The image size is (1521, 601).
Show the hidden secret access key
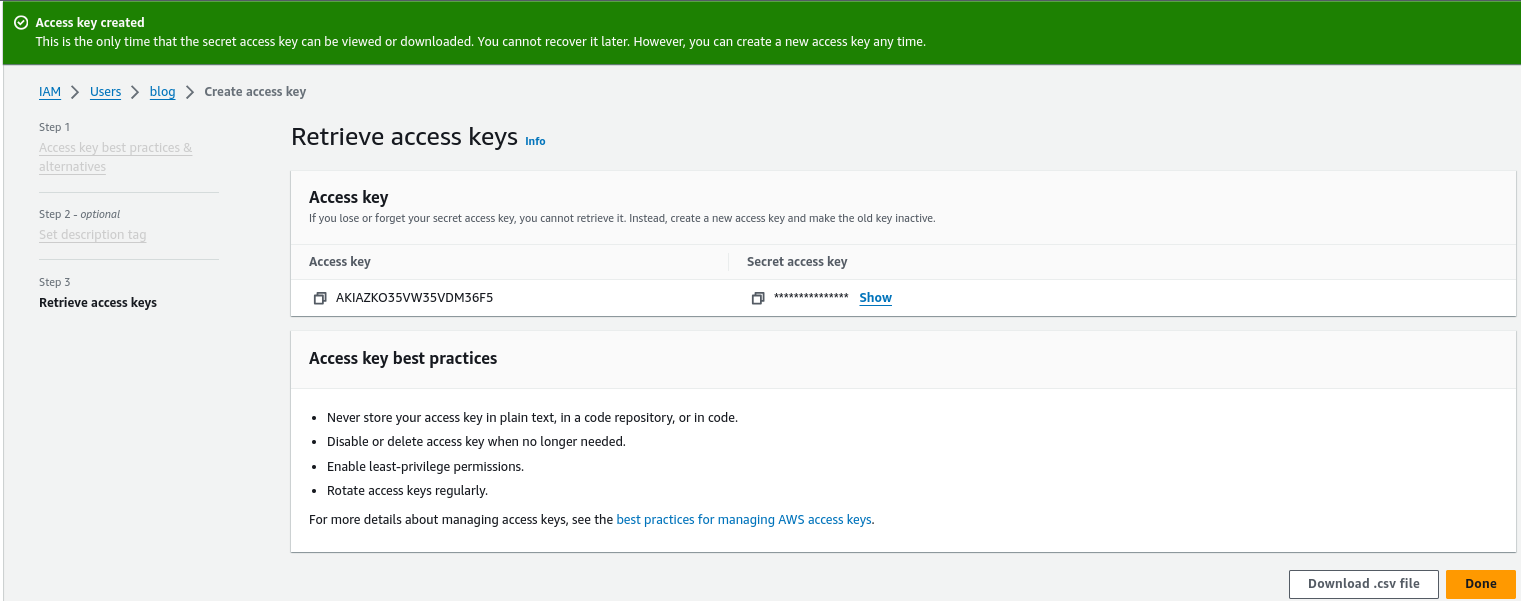pyautogui.click(x=875, y=298)
